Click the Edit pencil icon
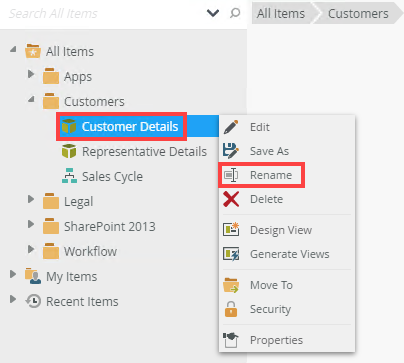 click(231, 127)
